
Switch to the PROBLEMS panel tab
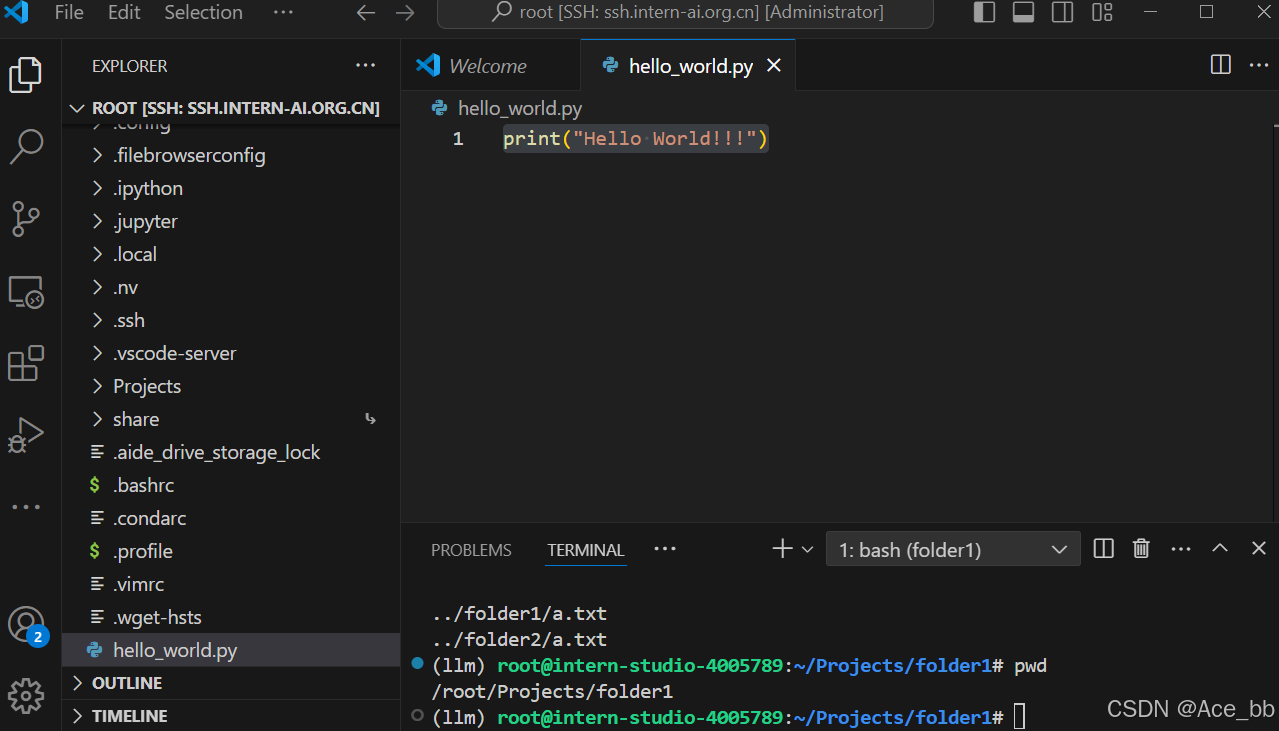471,550
